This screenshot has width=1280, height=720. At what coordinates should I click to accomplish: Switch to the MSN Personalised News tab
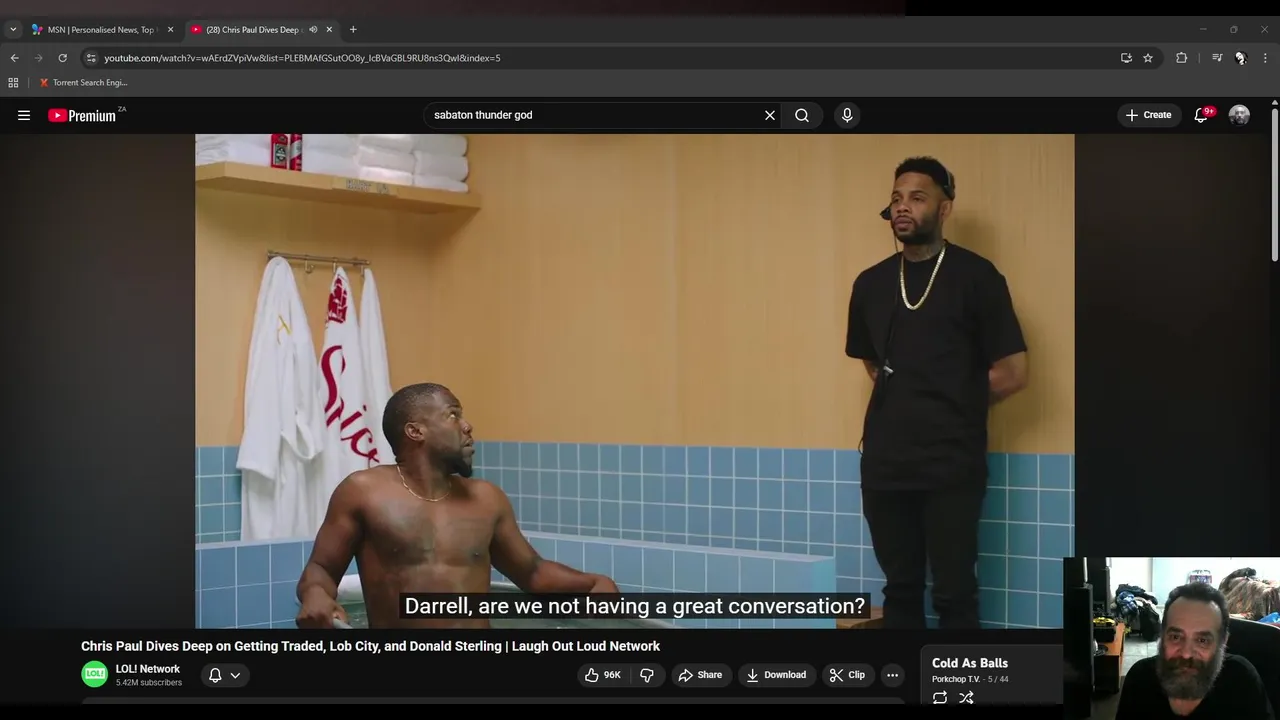102,30
